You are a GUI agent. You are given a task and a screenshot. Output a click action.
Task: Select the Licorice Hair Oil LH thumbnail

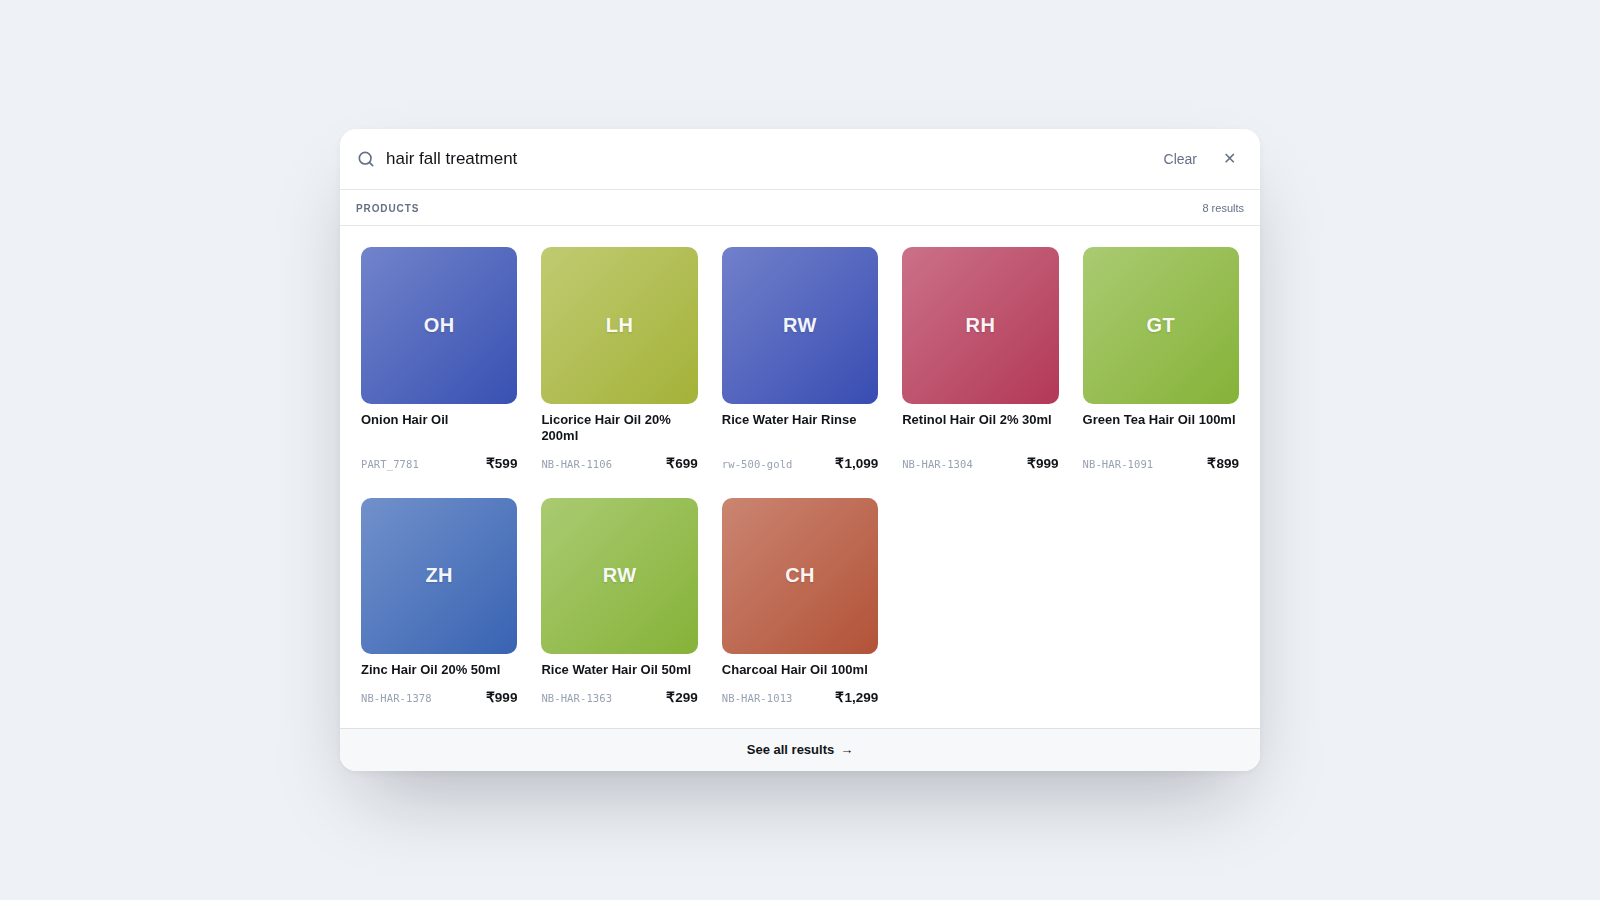(x=619, y=325)
